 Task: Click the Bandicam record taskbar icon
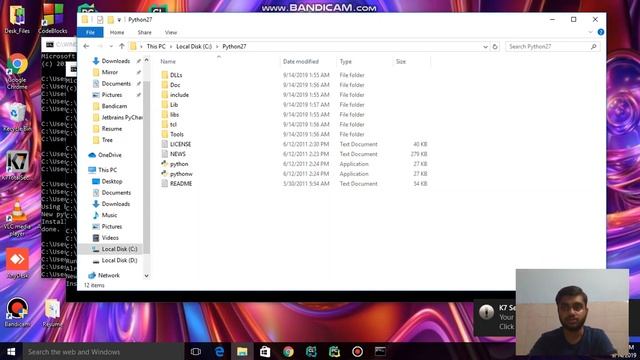[357, 351]
